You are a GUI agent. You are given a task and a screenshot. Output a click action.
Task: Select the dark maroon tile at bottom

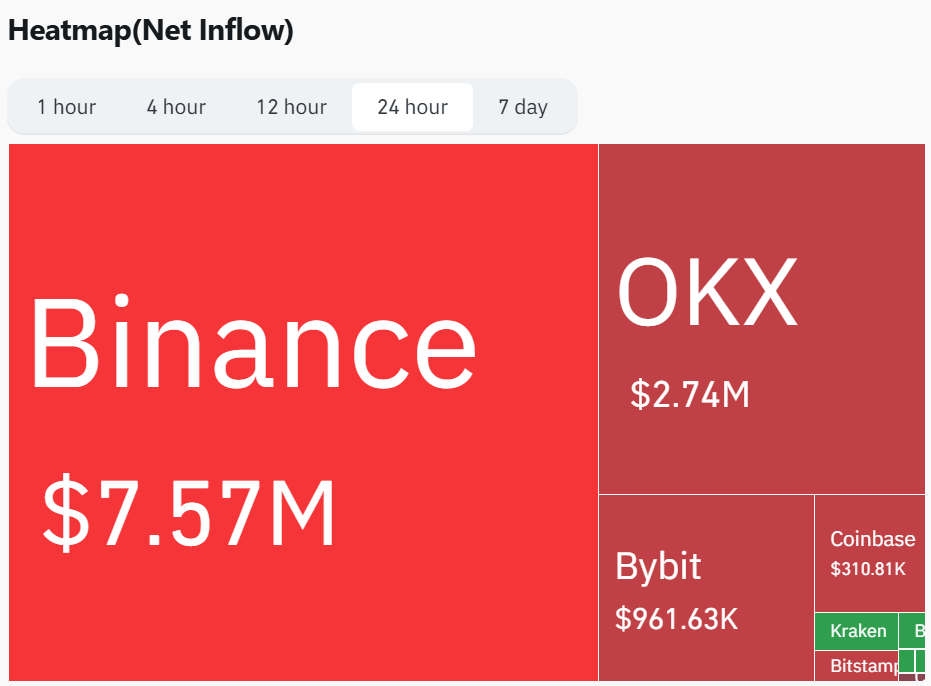[912, 677]
